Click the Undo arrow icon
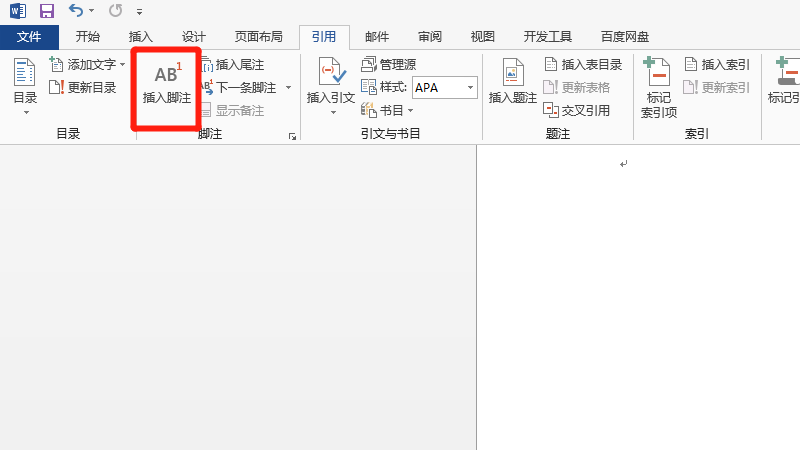This screenshot has width=800, height=450. [76, 11]
